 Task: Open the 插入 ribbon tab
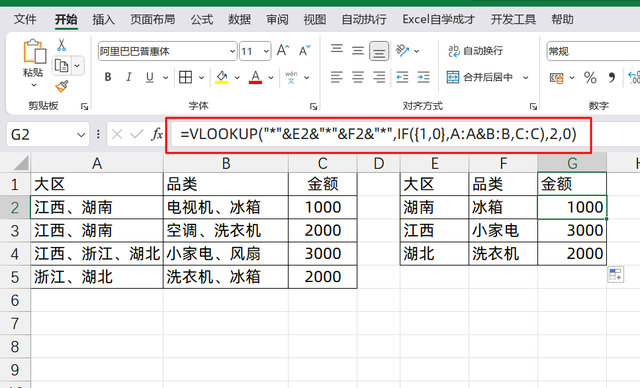click(103, 19)
